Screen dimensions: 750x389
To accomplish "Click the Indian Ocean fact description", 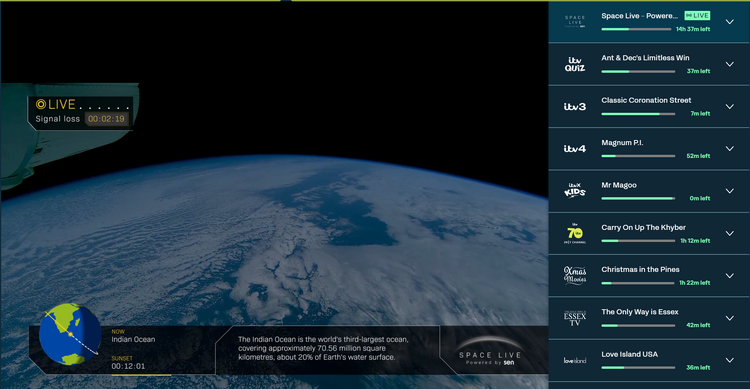I will [323, 348].
